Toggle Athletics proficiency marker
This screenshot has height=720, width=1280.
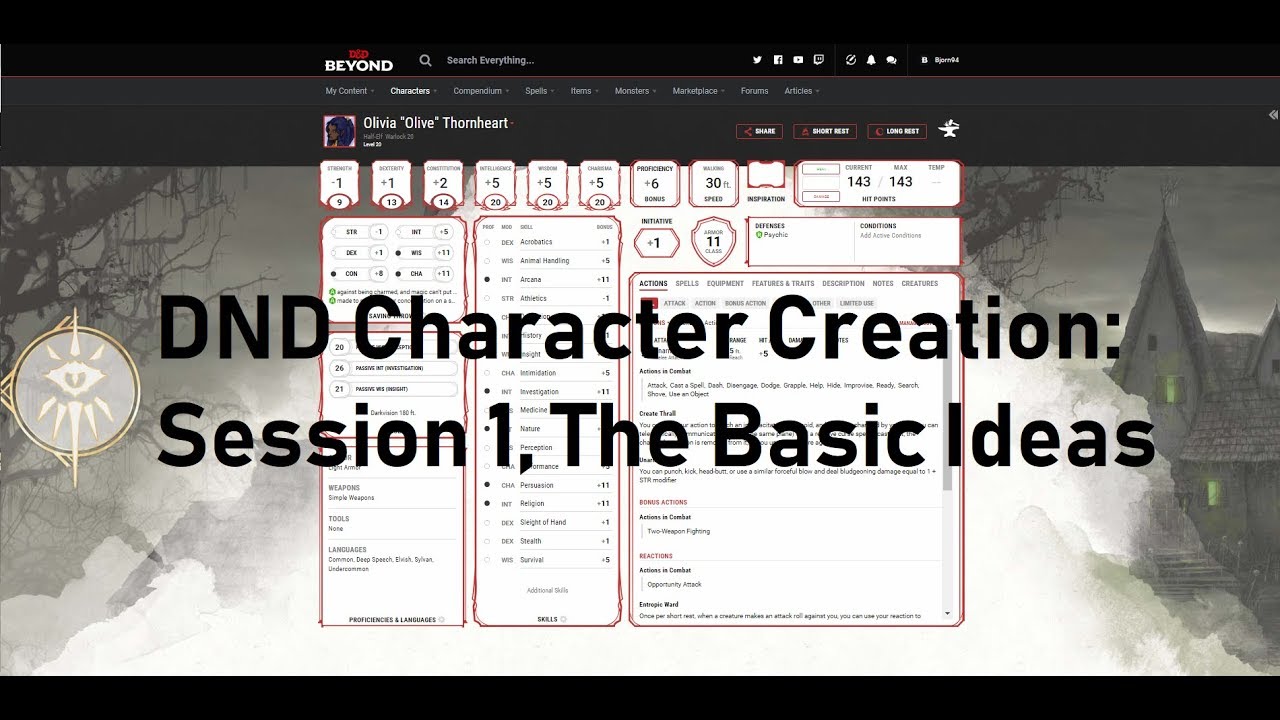(x=487, y=298)
